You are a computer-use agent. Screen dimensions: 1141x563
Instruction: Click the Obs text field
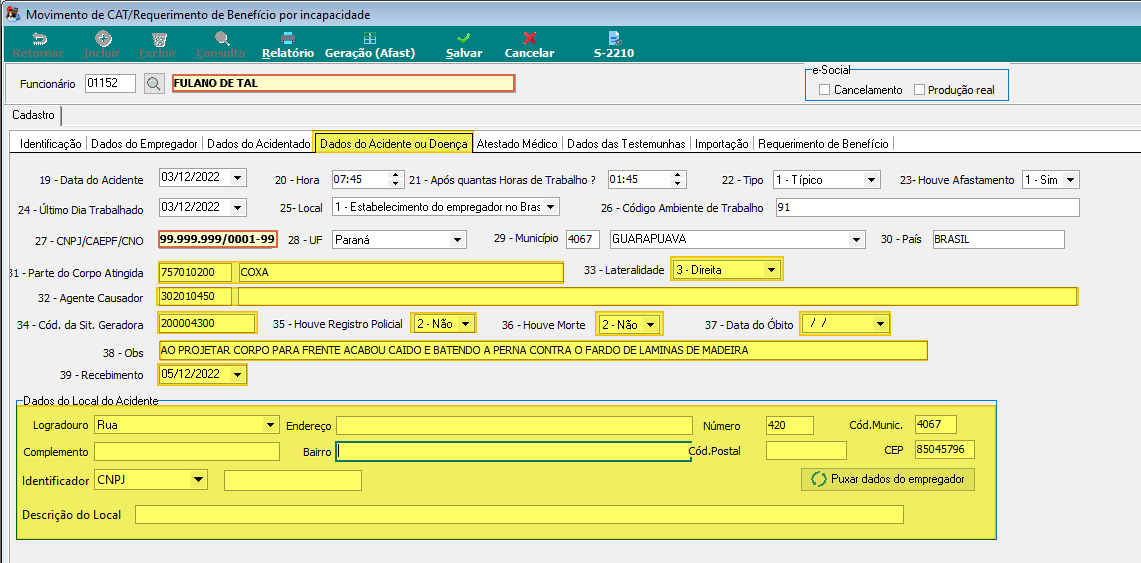543,351
